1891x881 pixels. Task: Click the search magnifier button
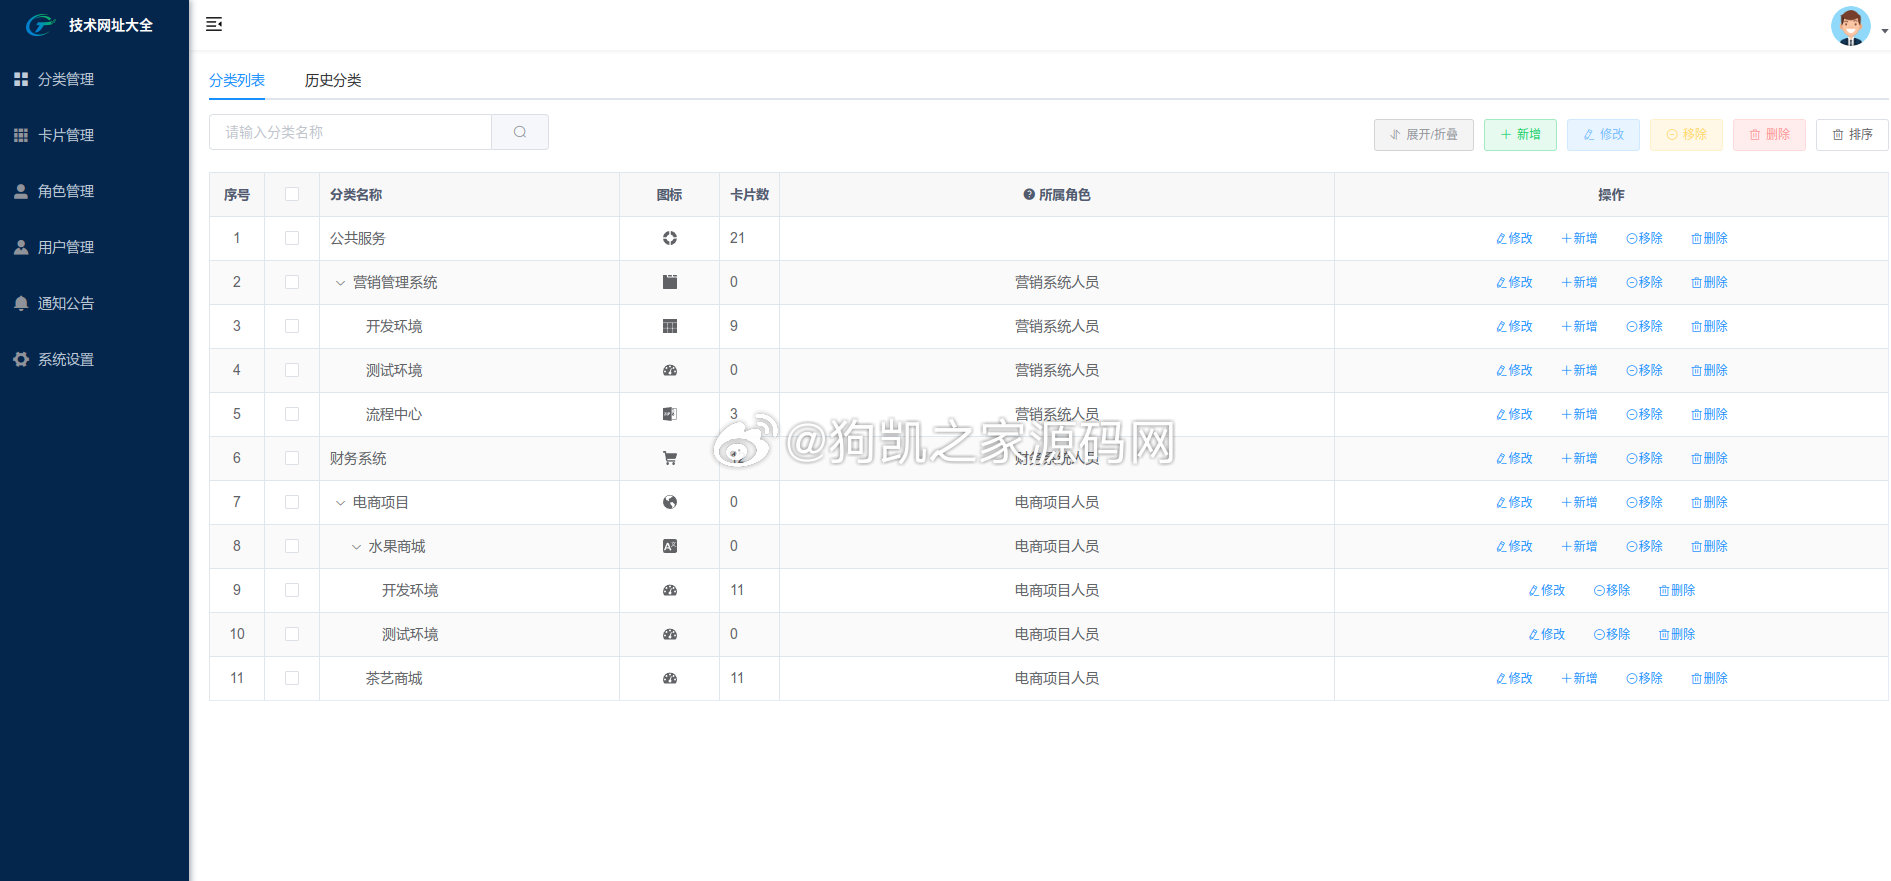pyautogui.click(x=520, y=132)
